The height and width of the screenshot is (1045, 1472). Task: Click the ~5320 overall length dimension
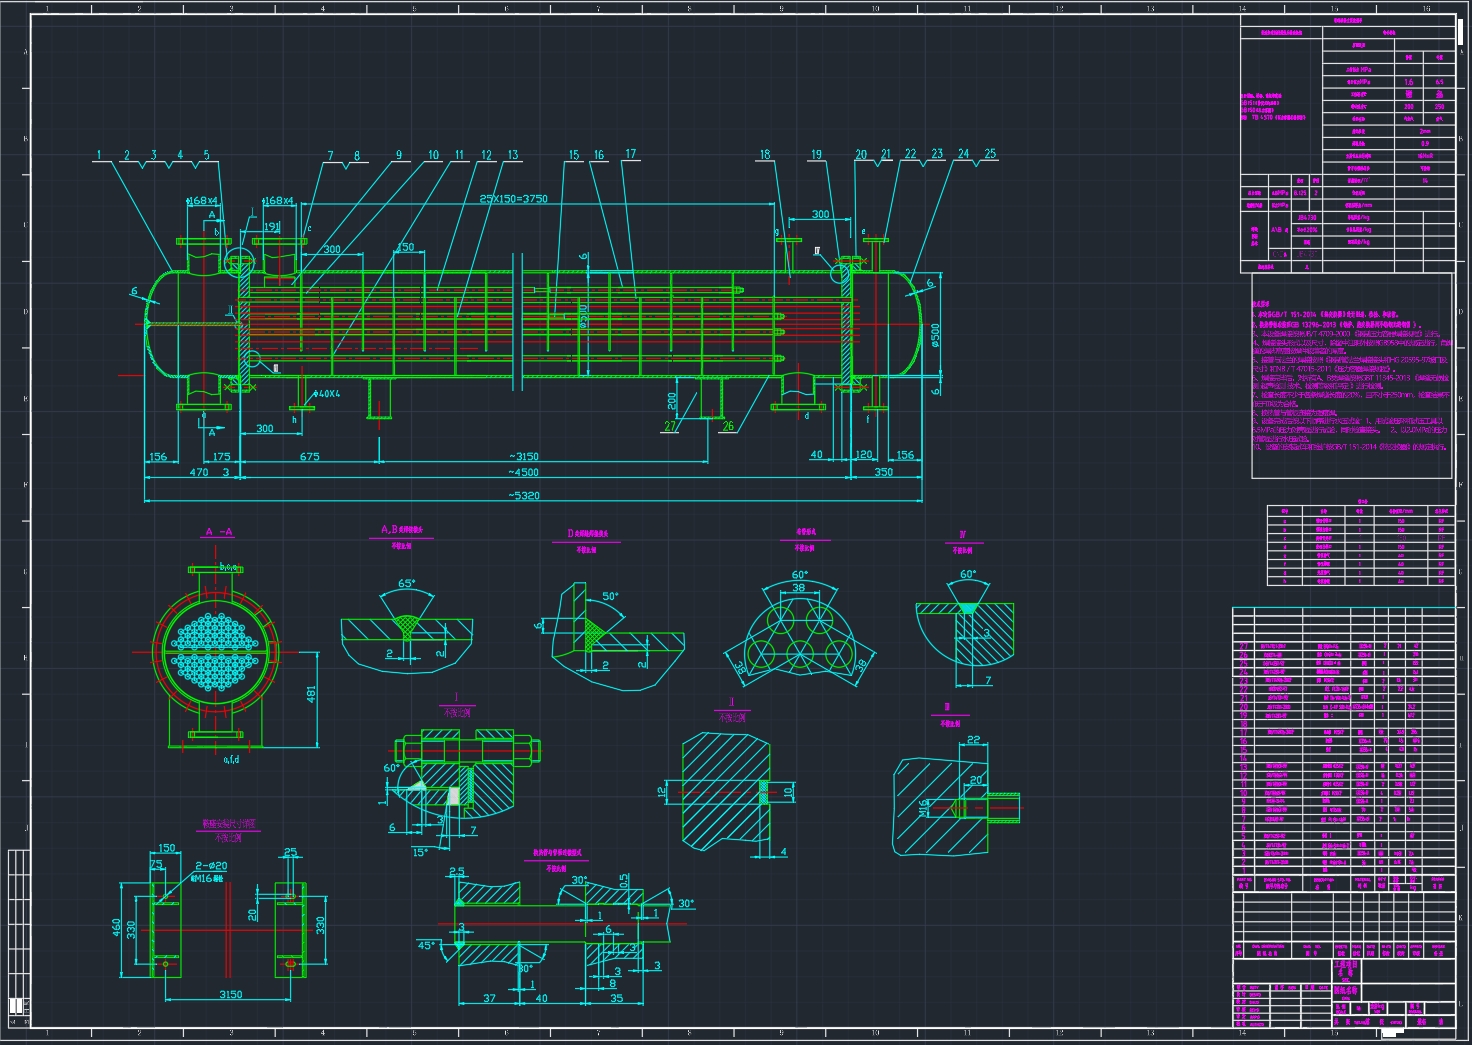pyautogui.click(x=523, y=495)
